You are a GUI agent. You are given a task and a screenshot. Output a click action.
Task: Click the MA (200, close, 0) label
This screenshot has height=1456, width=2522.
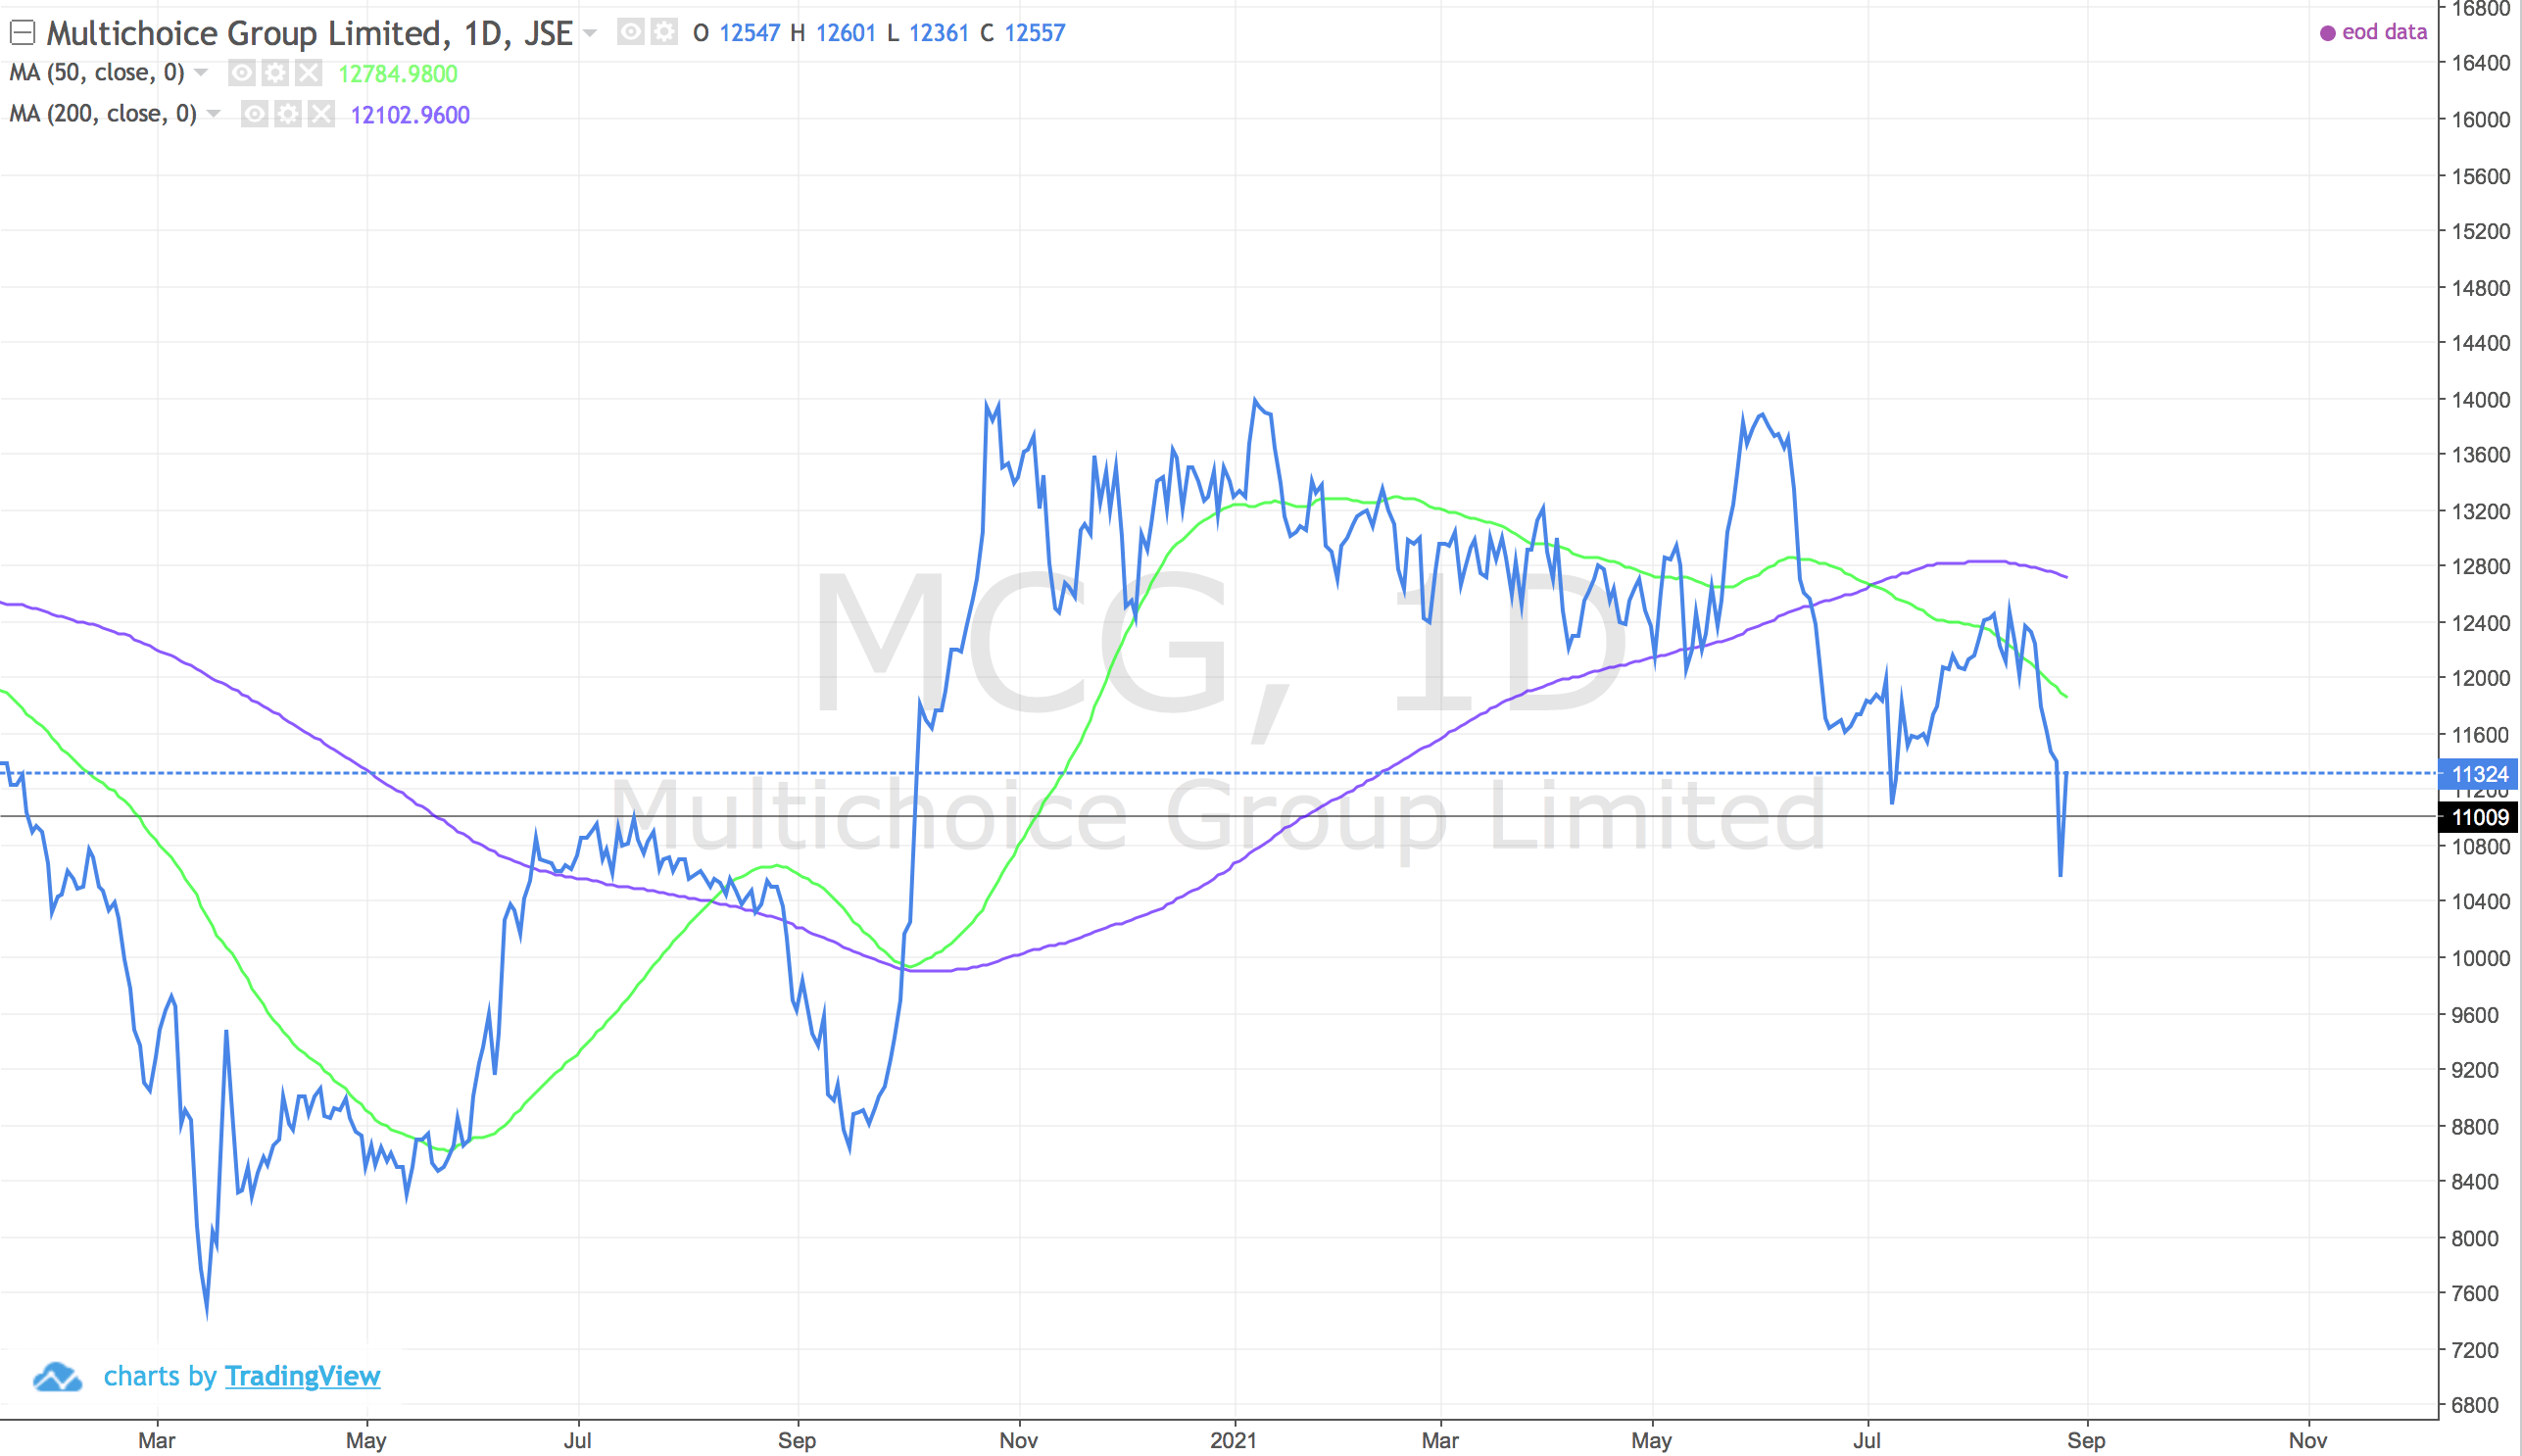(103, 114)
